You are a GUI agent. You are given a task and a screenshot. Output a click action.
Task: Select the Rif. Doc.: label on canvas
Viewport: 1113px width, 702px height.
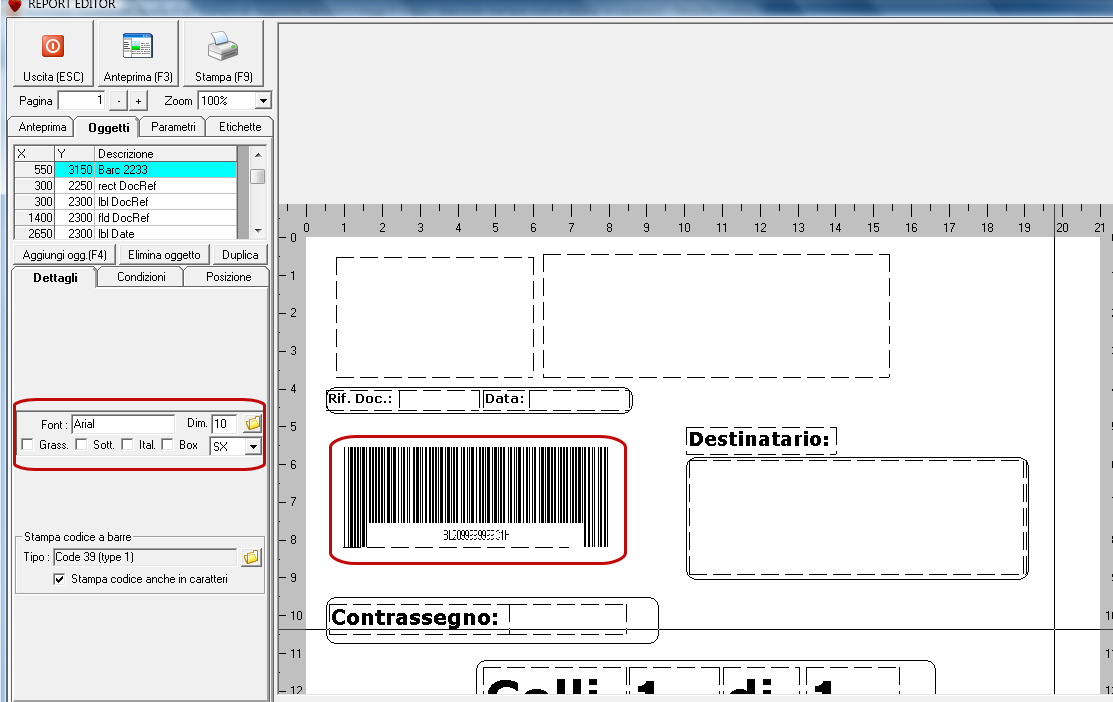(x=360, y=398)
